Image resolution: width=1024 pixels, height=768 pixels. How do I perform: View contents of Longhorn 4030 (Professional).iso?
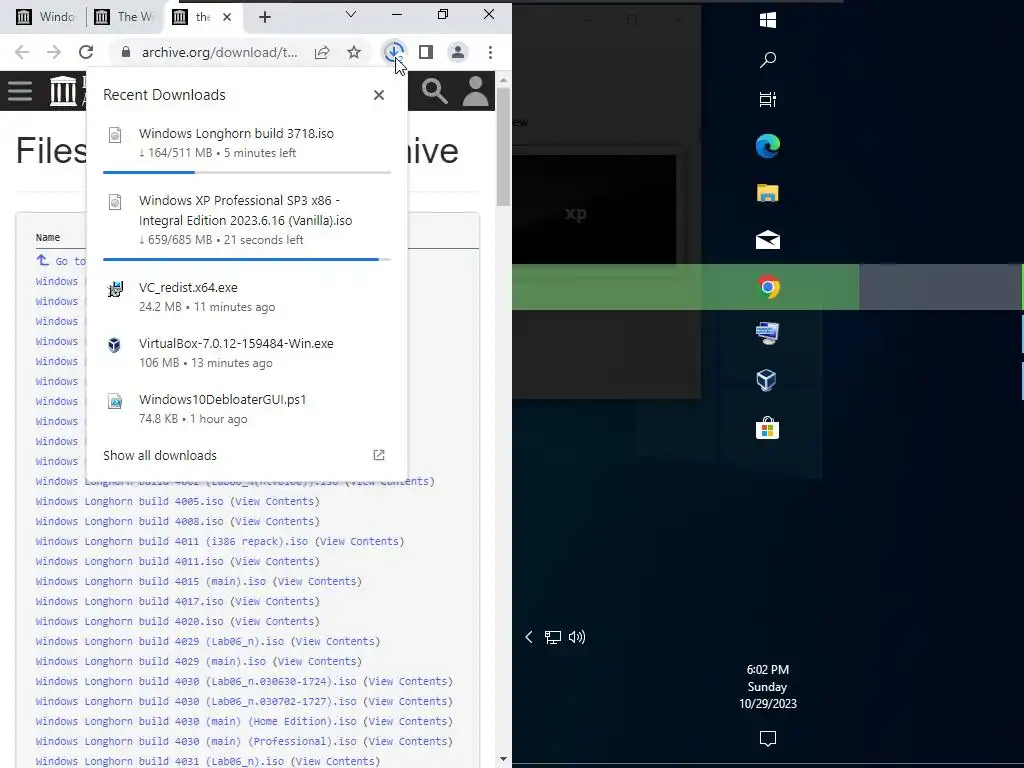click(x=408, y=741)
